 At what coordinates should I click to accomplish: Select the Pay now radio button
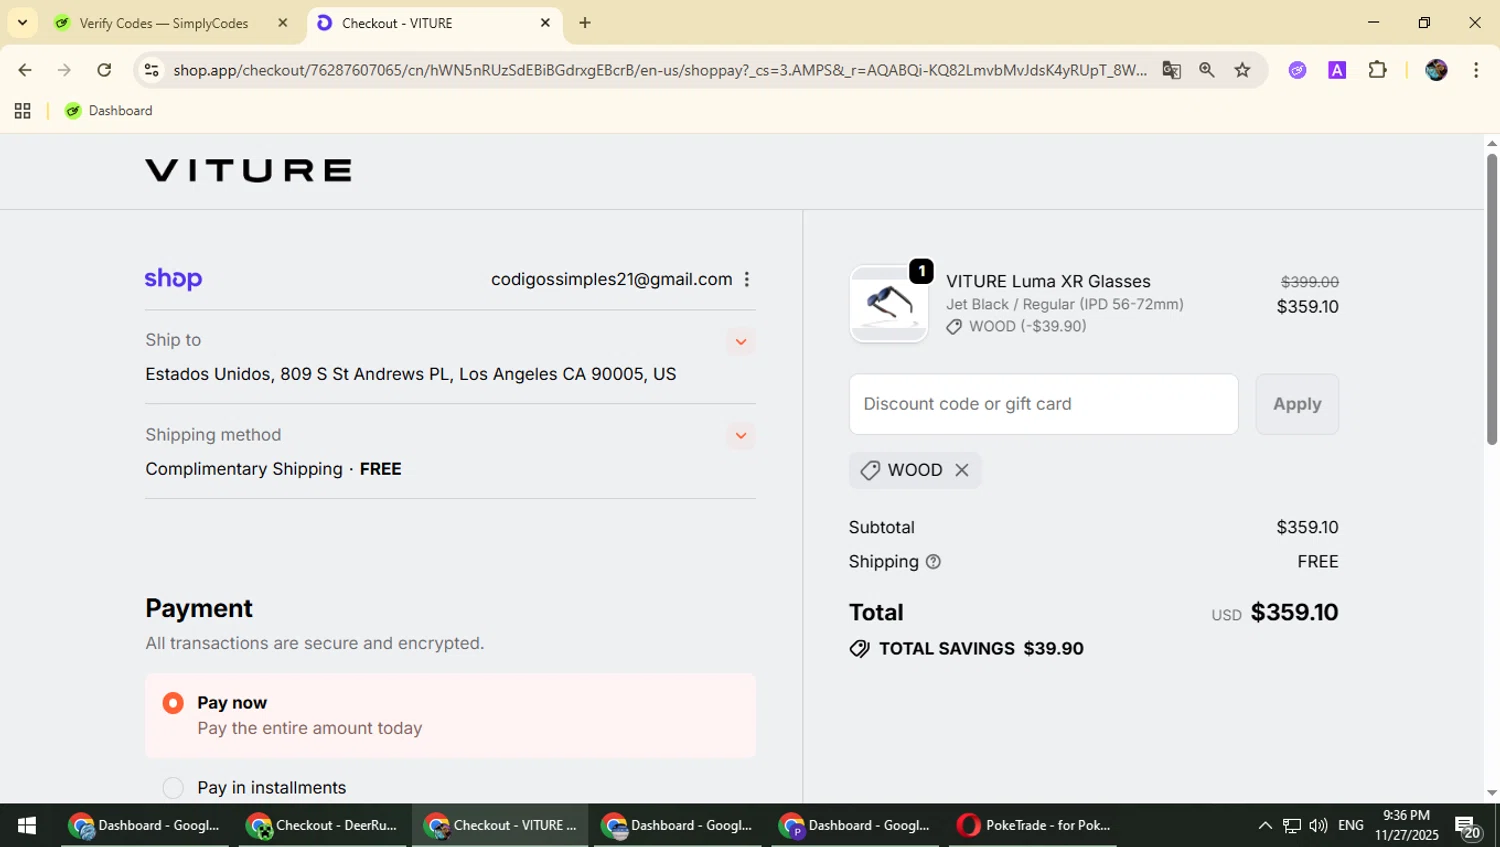pyautogui.click(x=173, y=703)
